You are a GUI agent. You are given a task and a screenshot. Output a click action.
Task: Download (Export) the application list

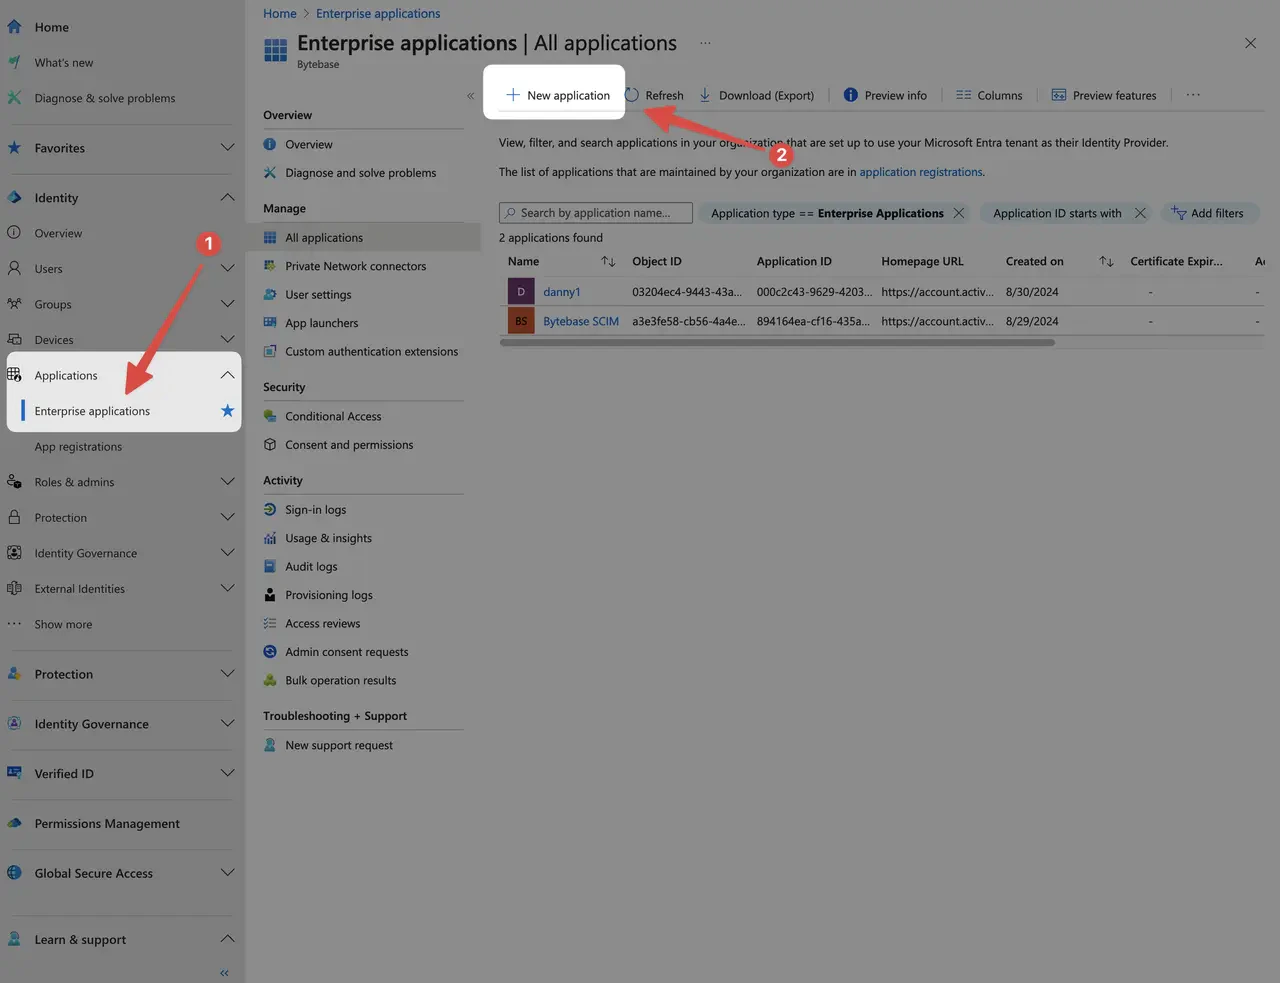point(757,95)
